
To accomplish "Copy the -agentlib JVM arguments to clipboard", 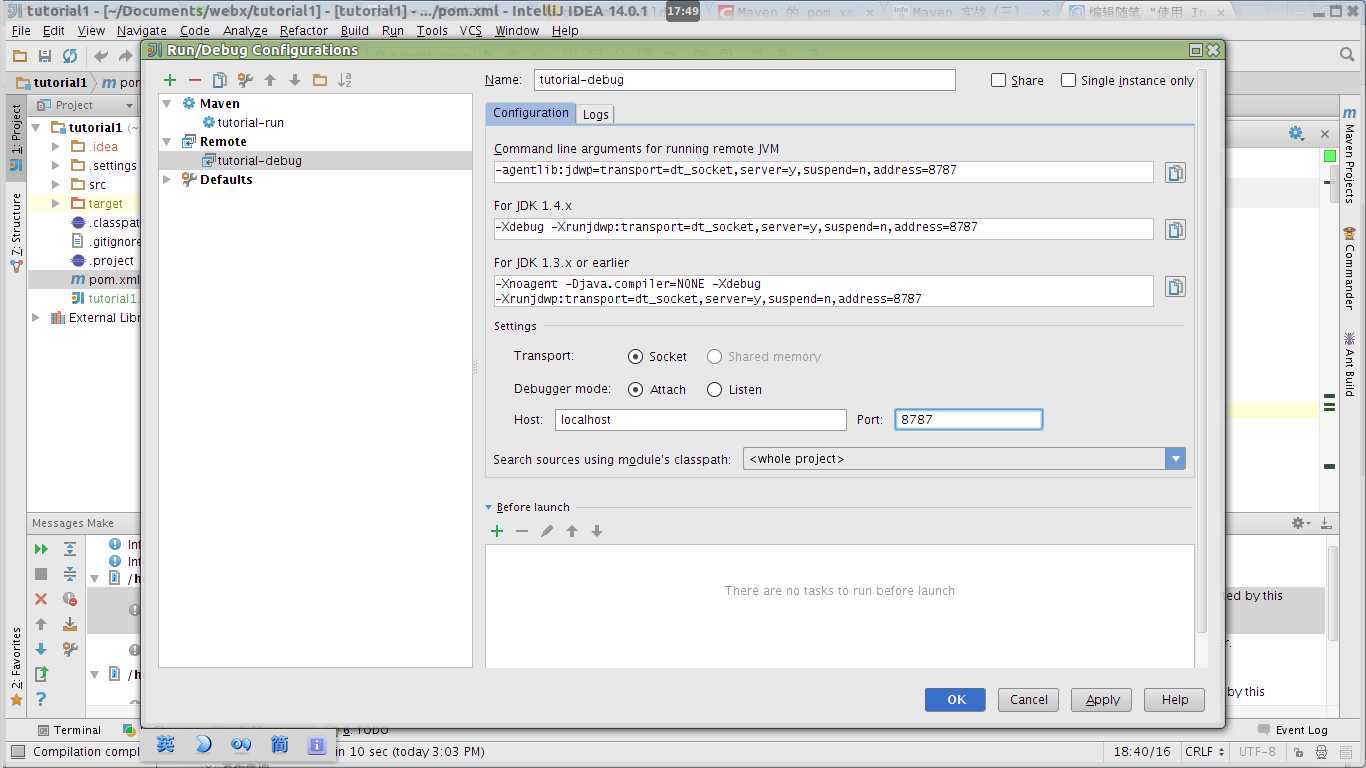I will point(1175,173).
